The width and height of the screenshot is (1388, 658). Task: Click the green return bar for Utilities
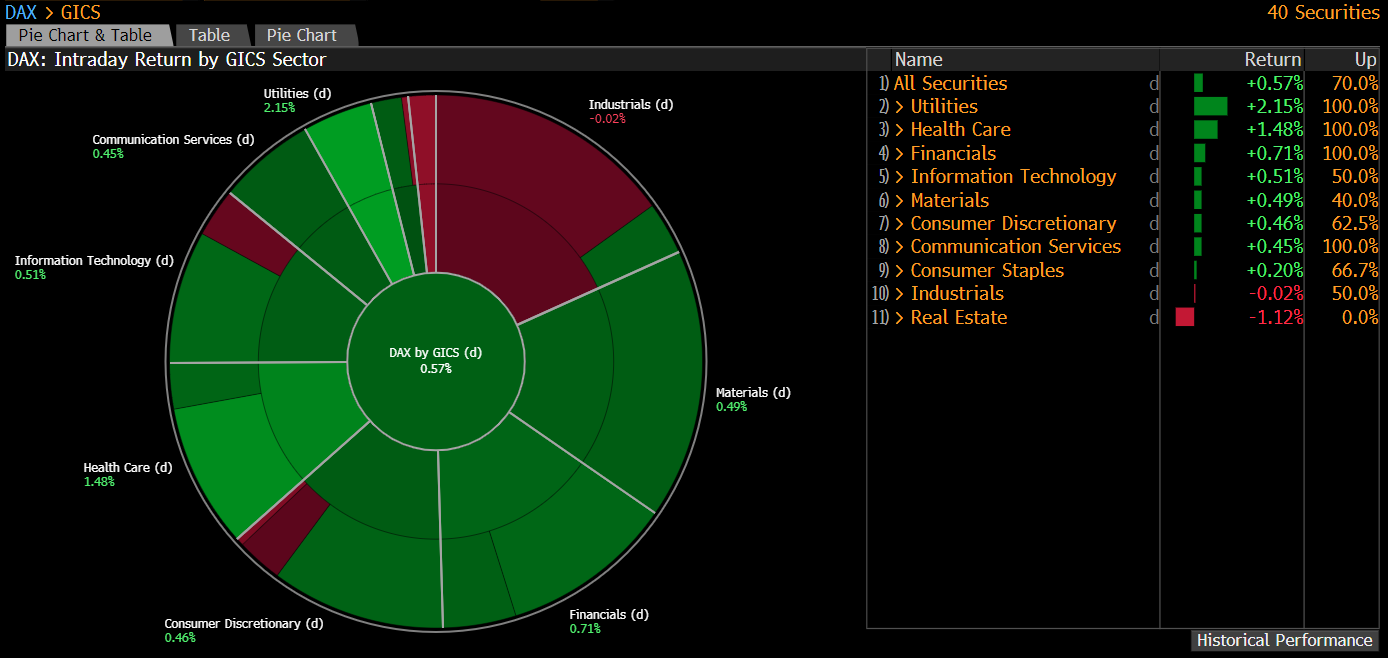click(1210, 107)
